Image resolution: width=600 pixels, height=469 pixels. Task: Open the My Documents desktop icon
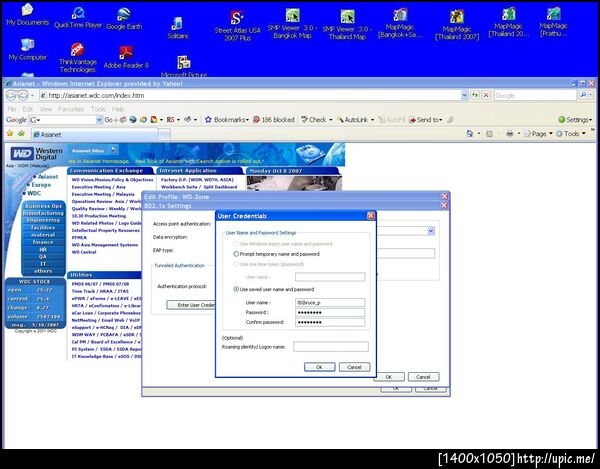27,15
